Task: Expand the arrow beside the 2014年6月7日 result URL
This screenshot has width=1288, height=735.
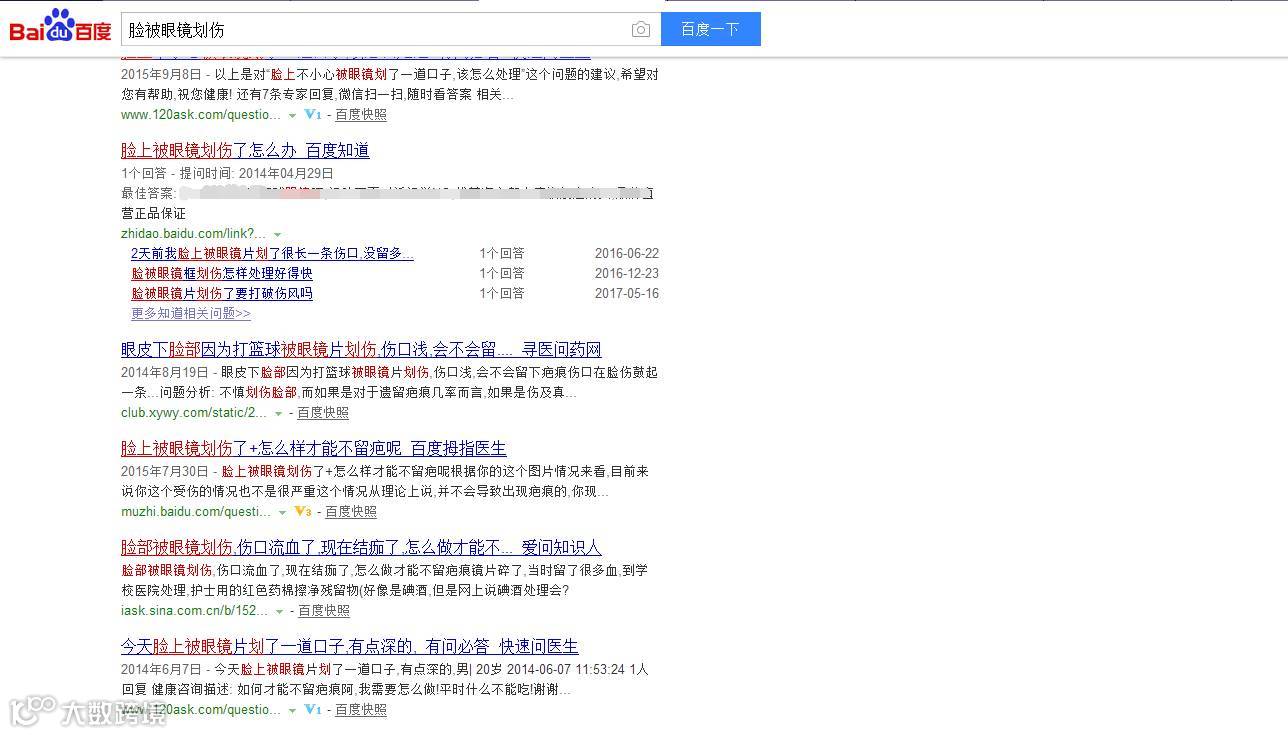Action: coord(292,710)
